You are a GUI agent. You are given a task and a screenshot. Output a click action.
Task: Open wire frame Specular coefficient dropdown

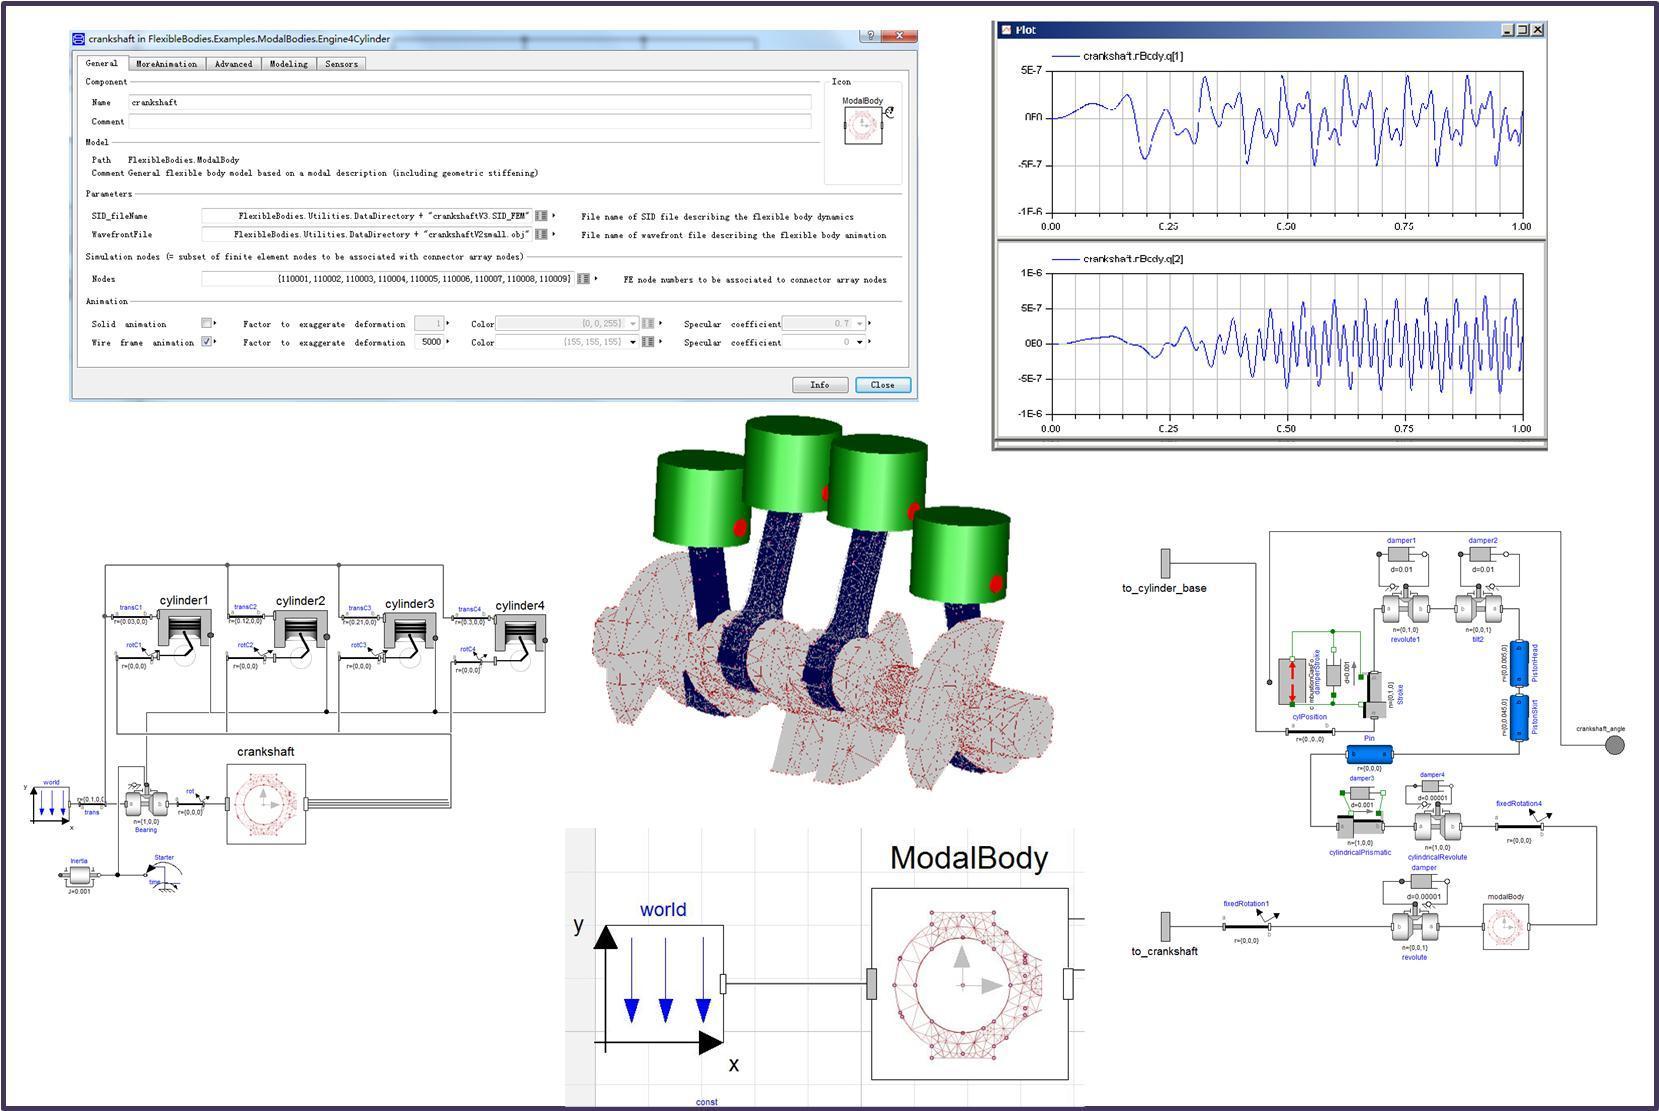860,342
